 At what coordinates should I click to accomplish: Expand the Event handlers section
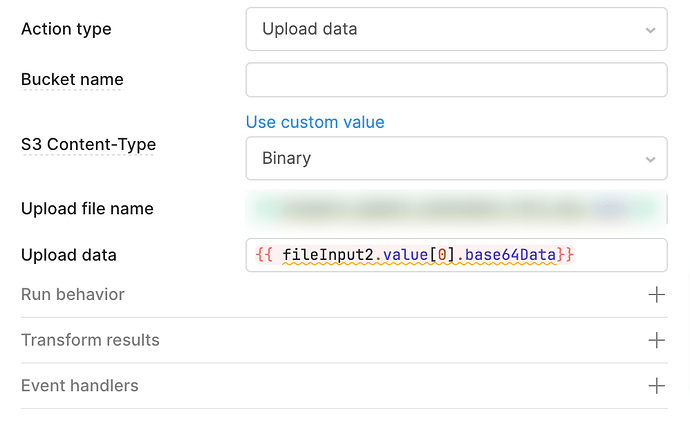click(x=344, y=386)
